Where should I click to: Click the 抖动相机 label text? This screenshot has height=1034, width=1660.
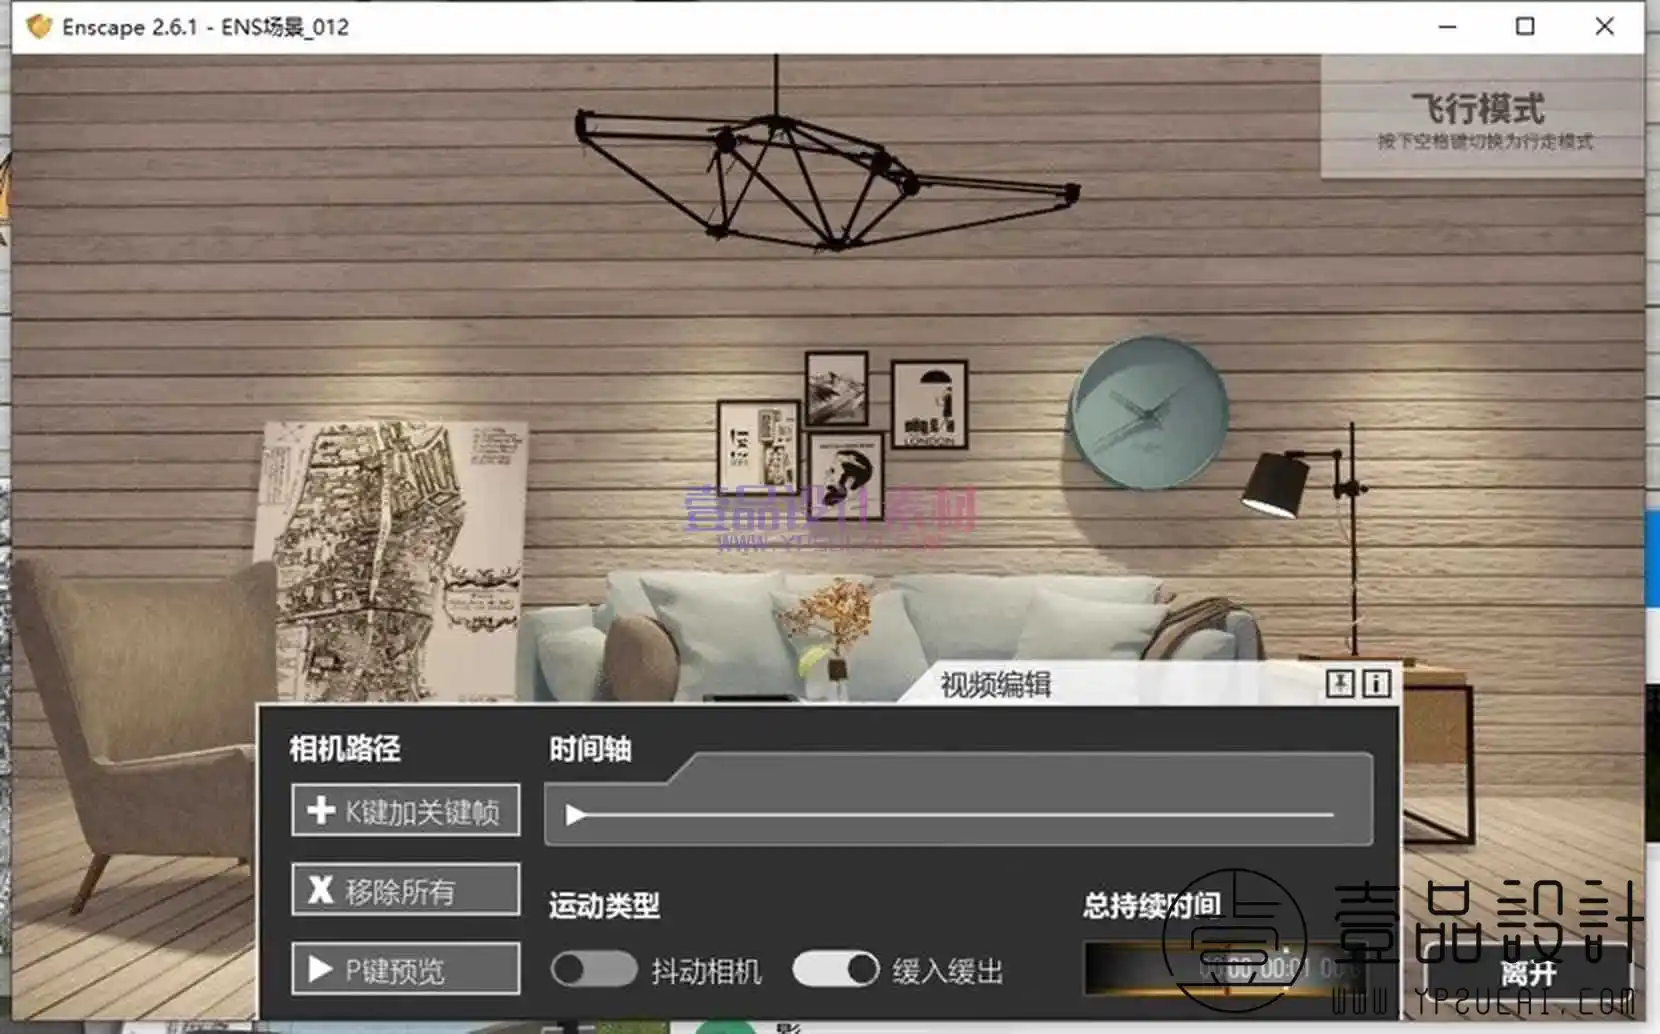tap(706, 971)
